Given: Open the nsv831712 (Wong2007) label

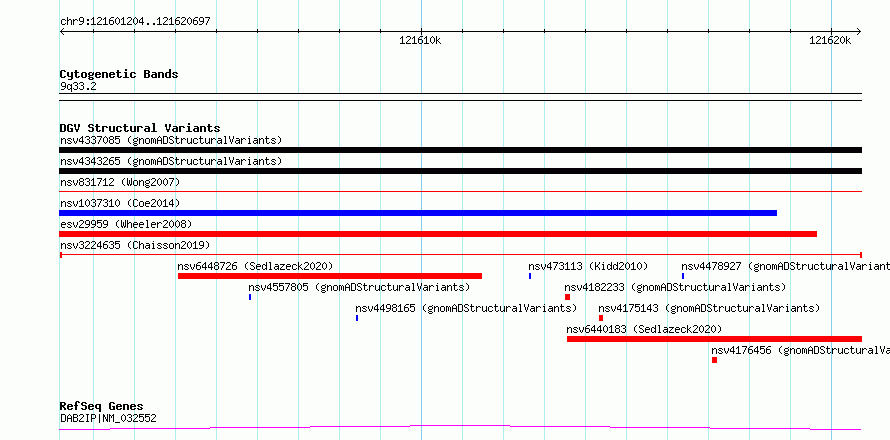Looking at the screenshot, I should [120, 182].
